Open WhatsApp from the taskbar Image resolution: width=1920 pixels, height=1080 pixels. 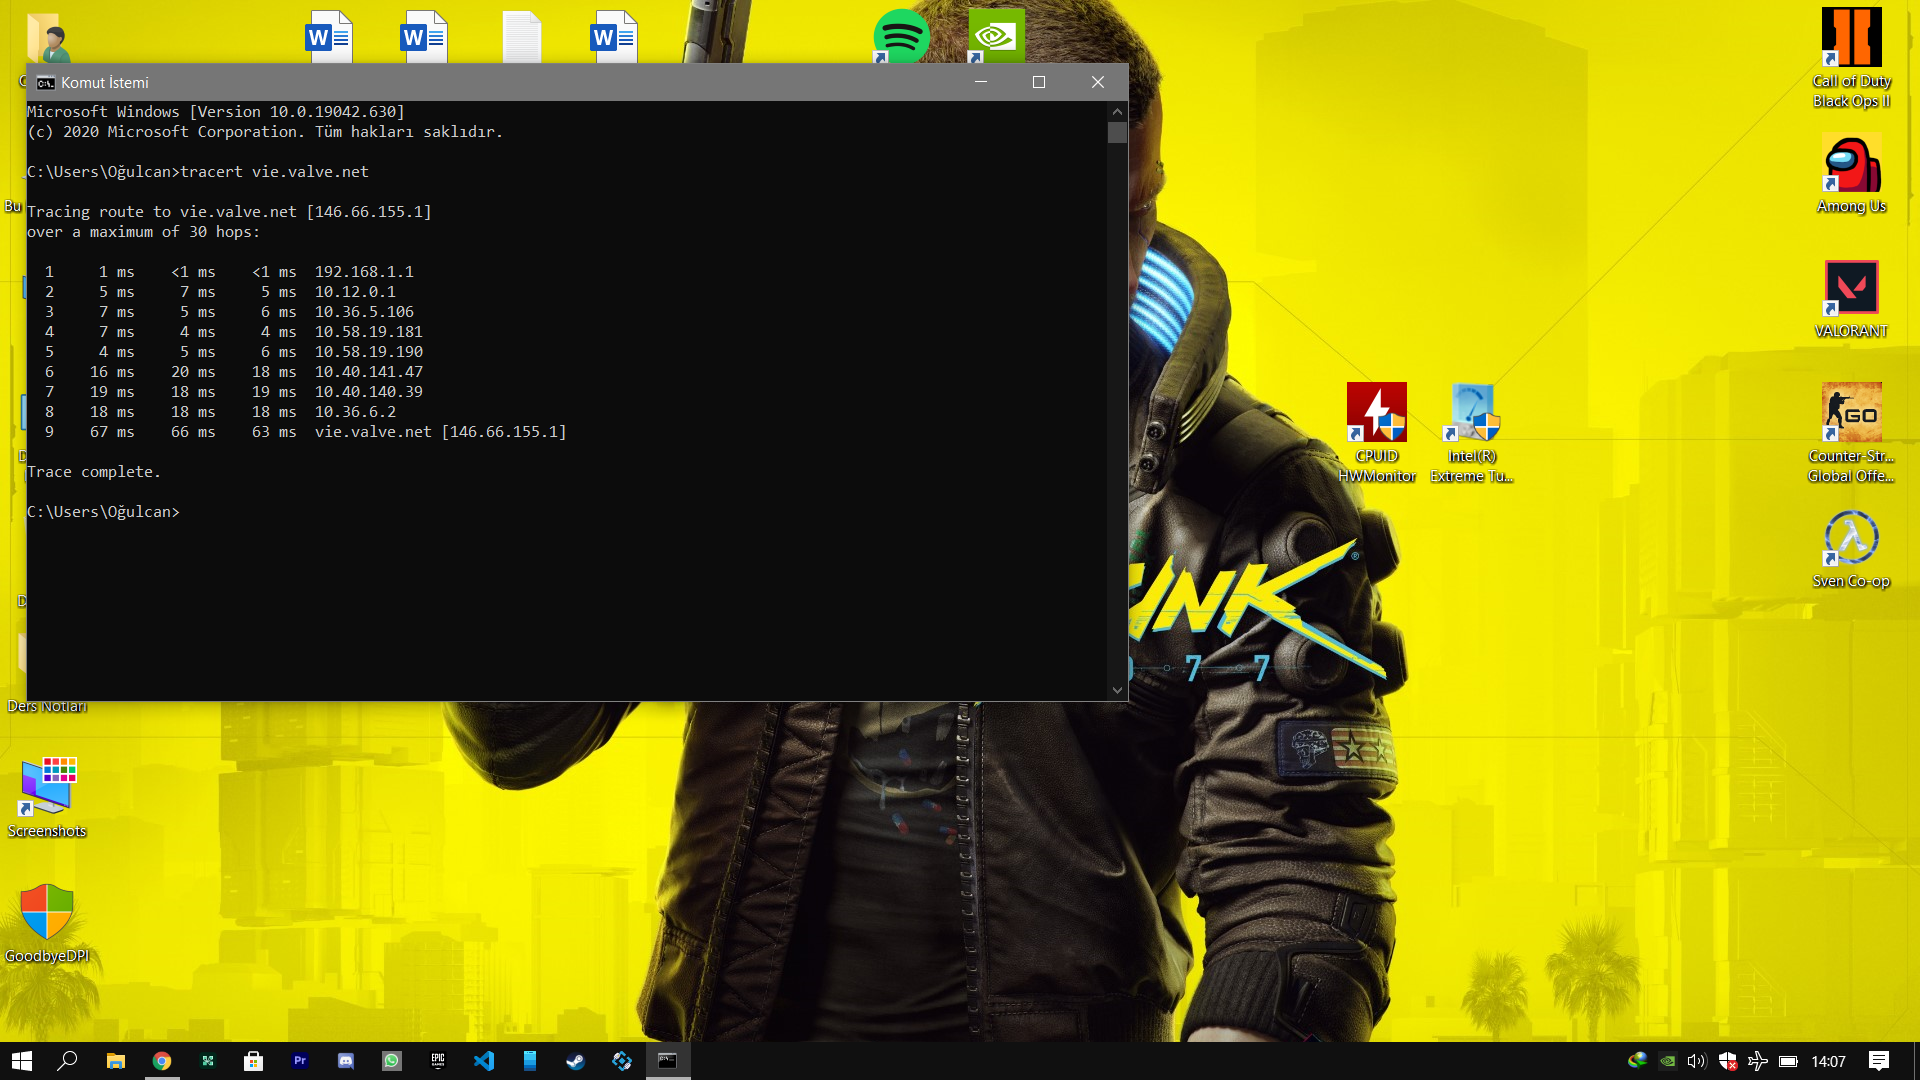(392, 1061)
